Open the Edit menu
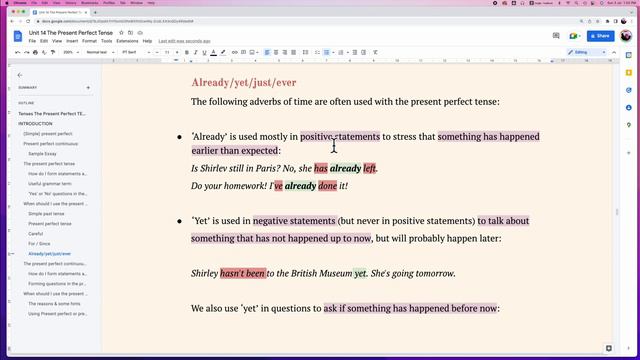This screenshot has height=360, width=640. [x=44, y=41]
